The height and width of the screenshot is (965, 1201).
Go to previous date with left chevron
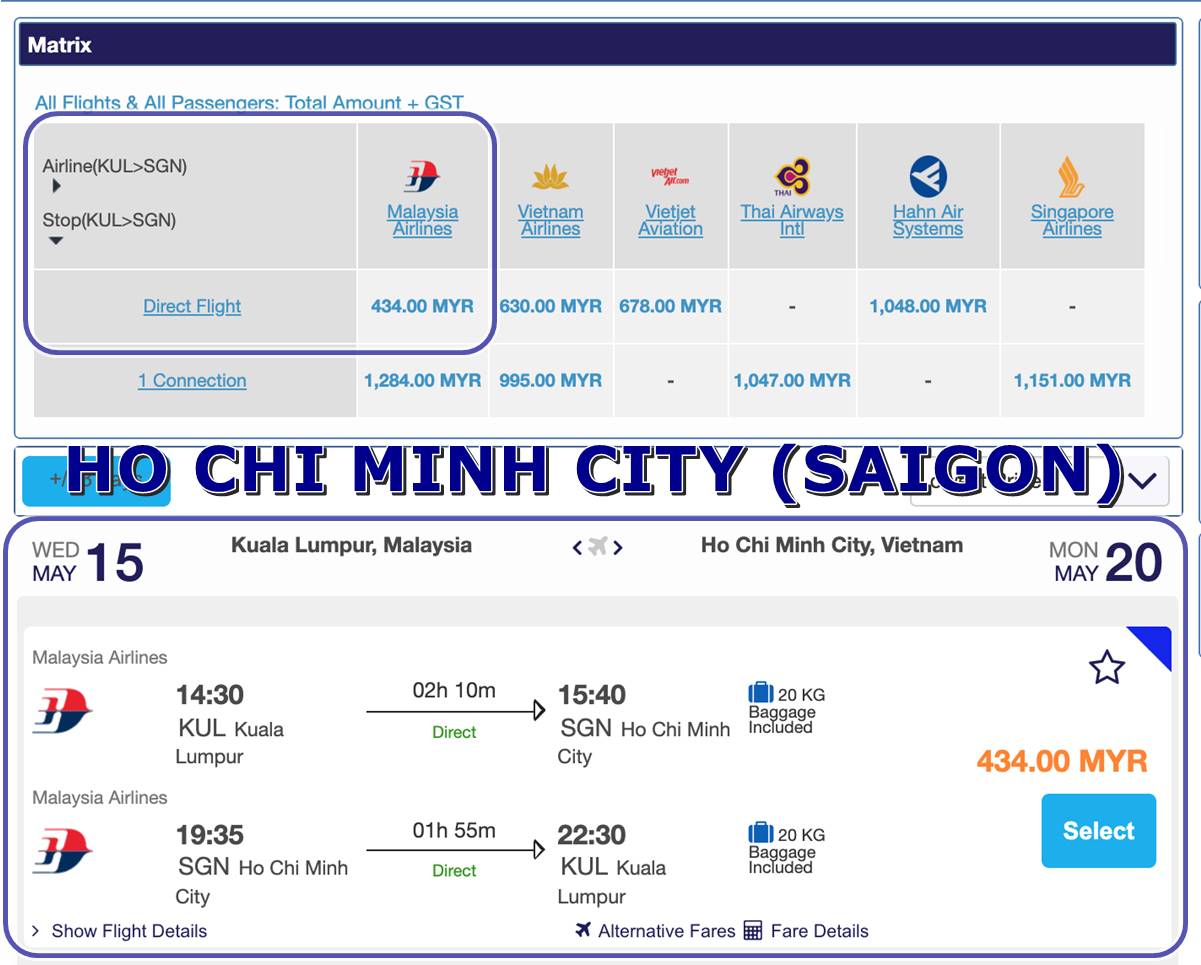pos(577,547)
